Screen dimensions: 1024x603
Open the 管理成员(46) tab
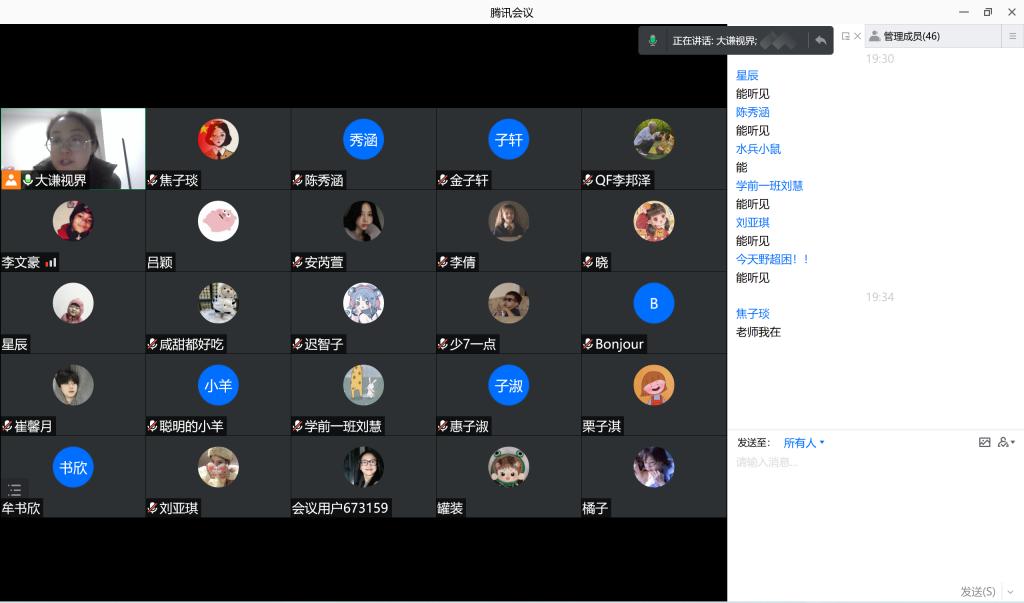click(904, 36)
